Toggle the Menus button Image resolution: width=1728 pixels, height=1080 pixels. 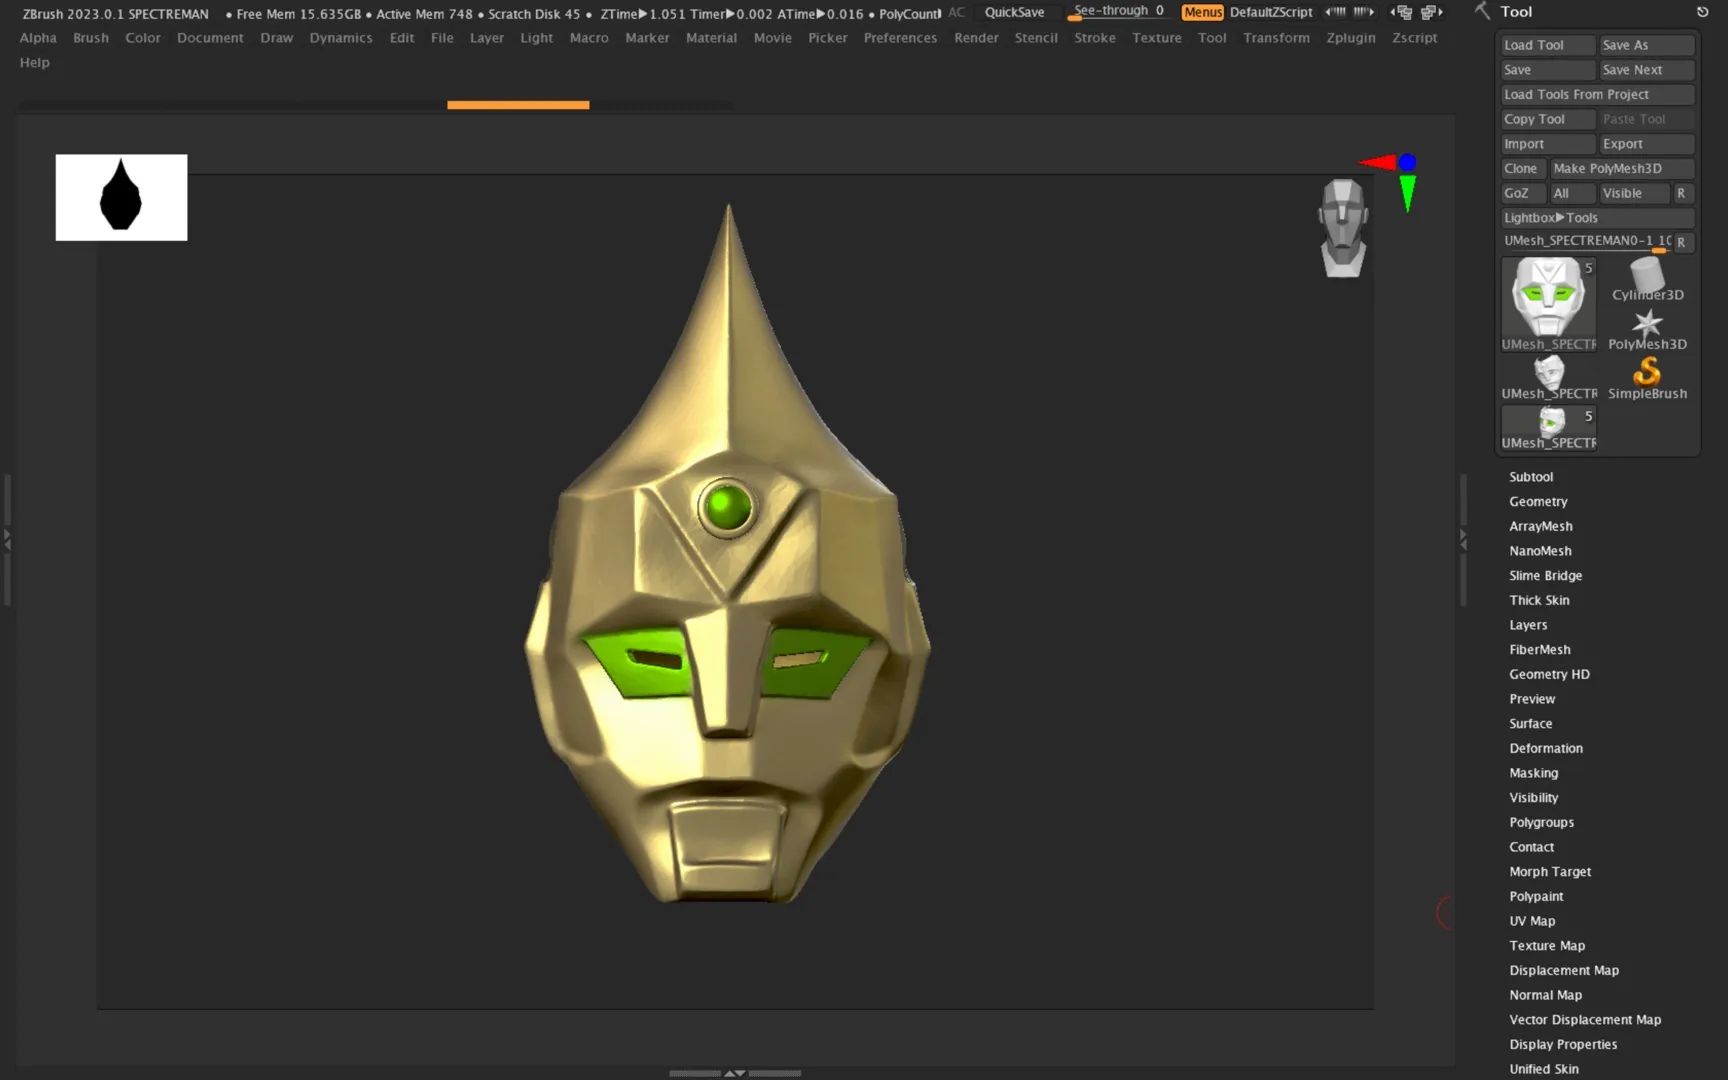click(1202, 12)
